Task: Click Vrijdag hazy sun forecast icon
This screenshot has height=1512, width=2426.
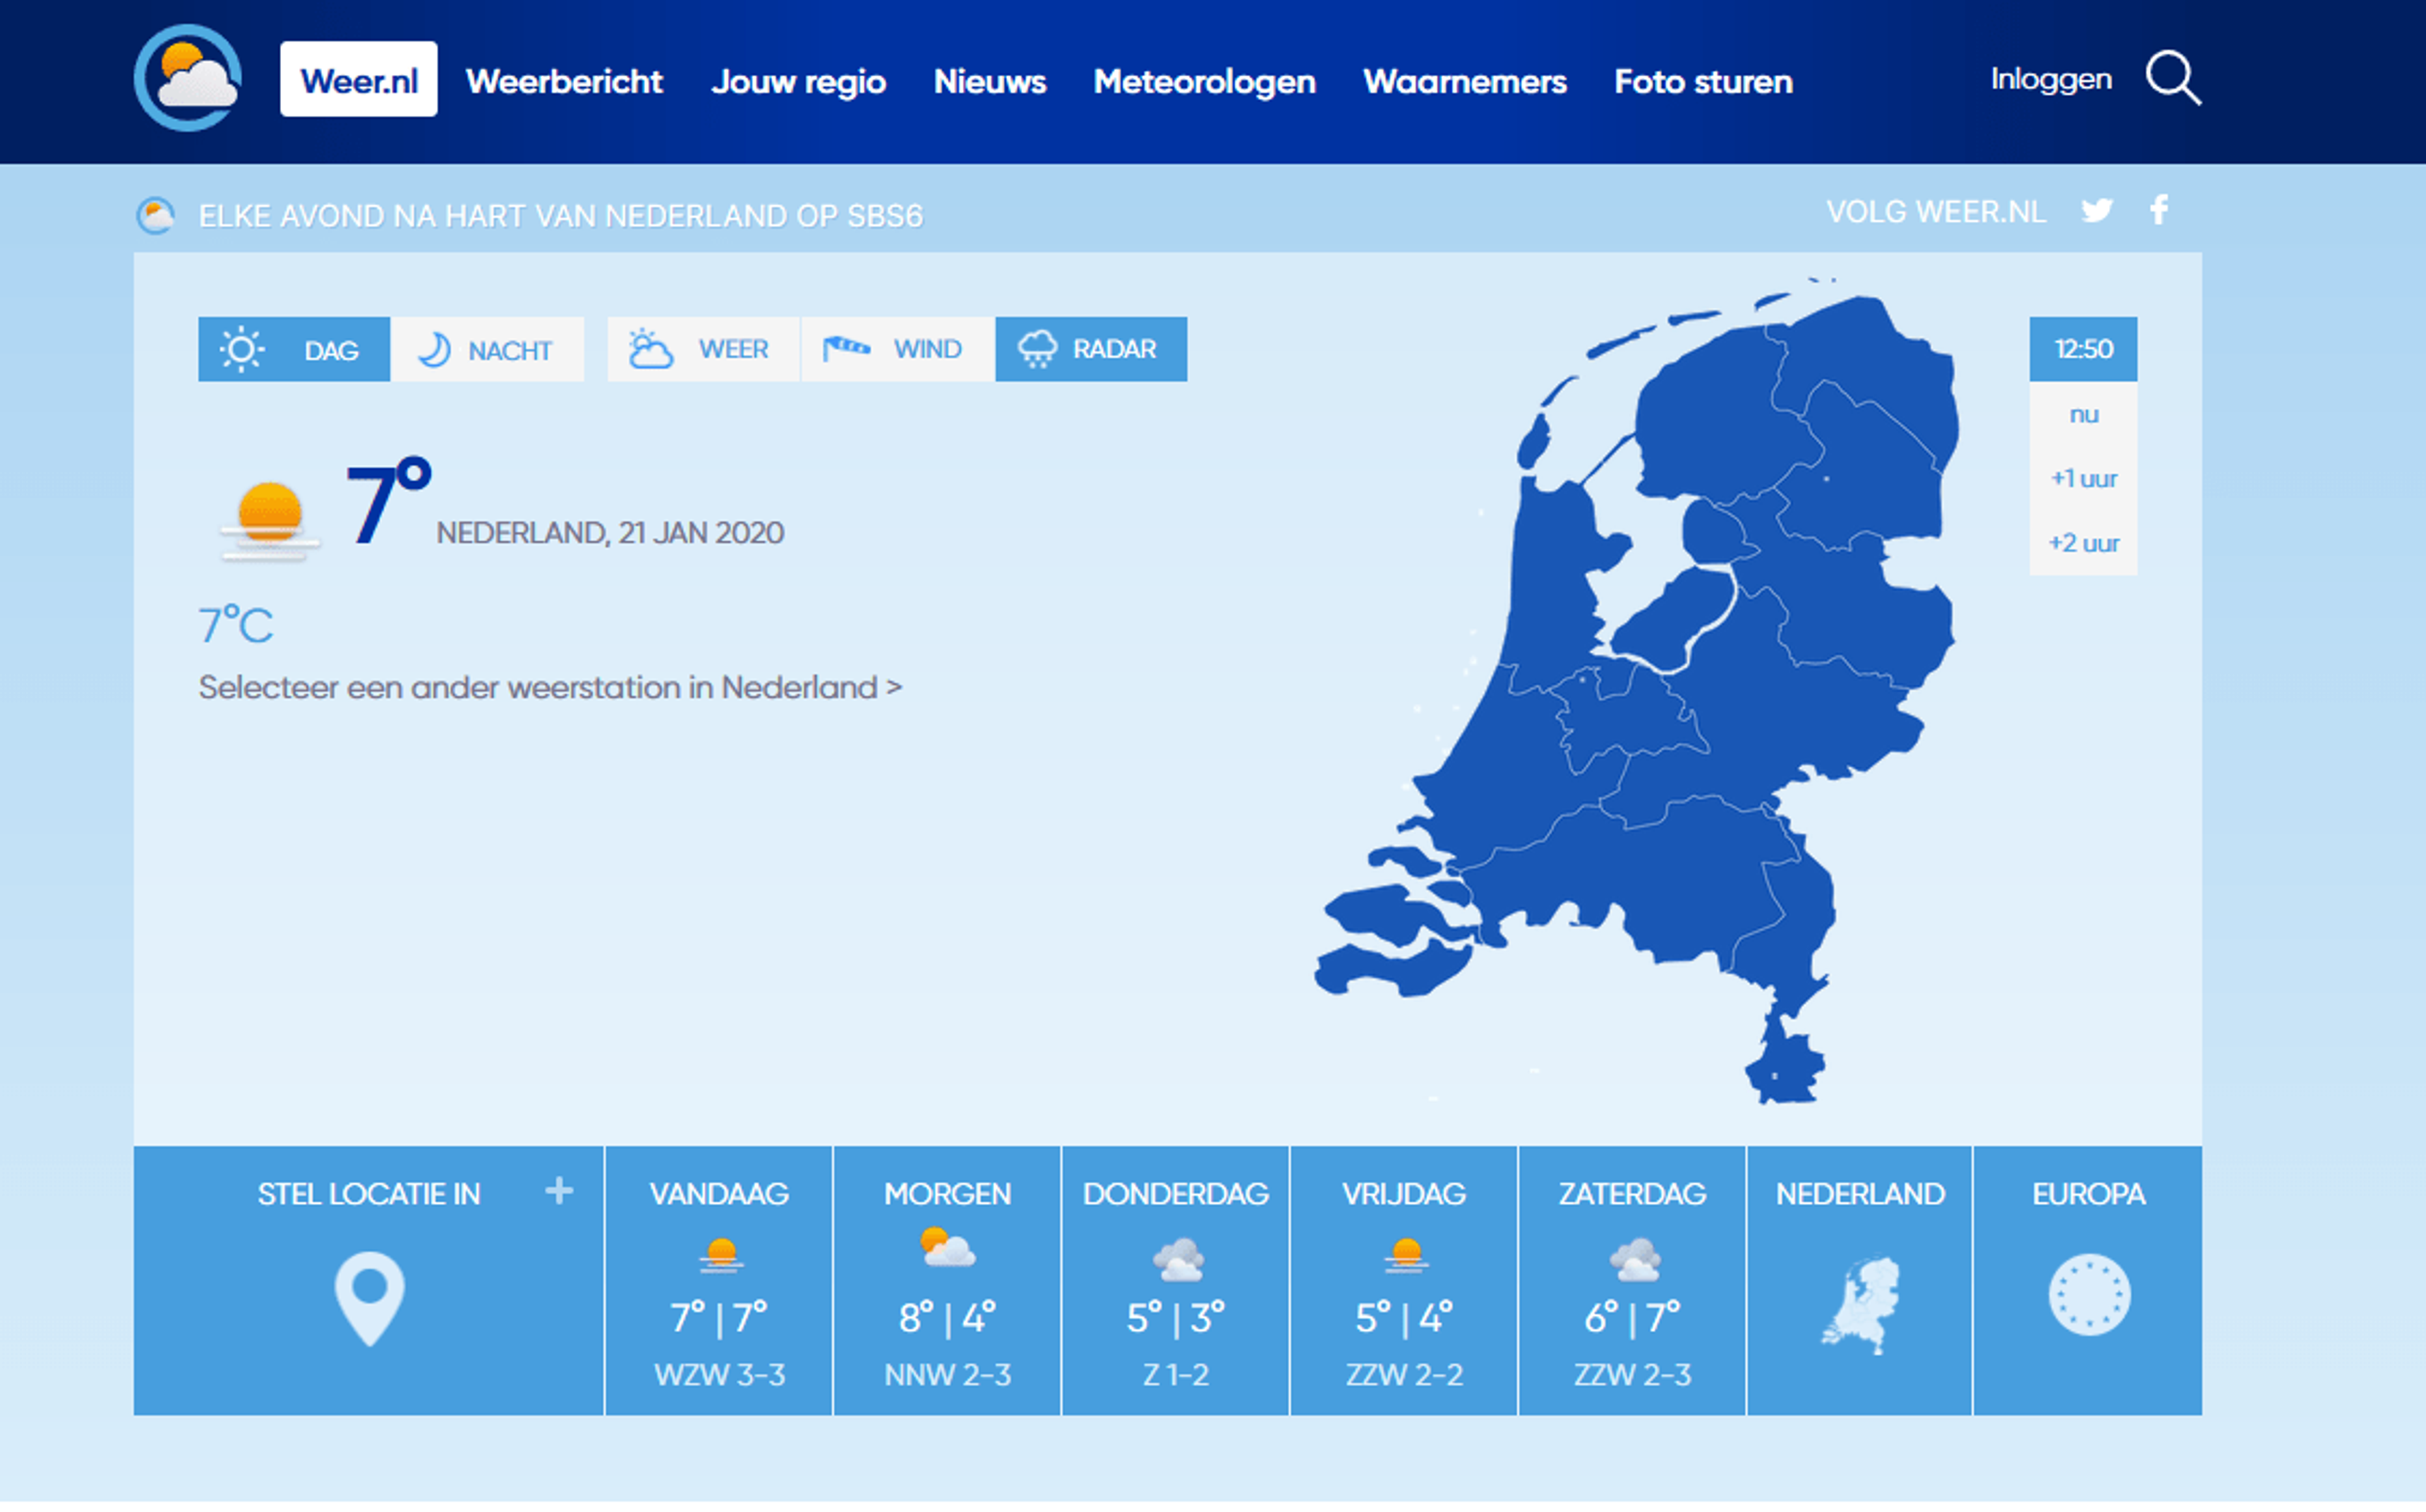Action: pyautogui.click(x=1405, y=1255)
